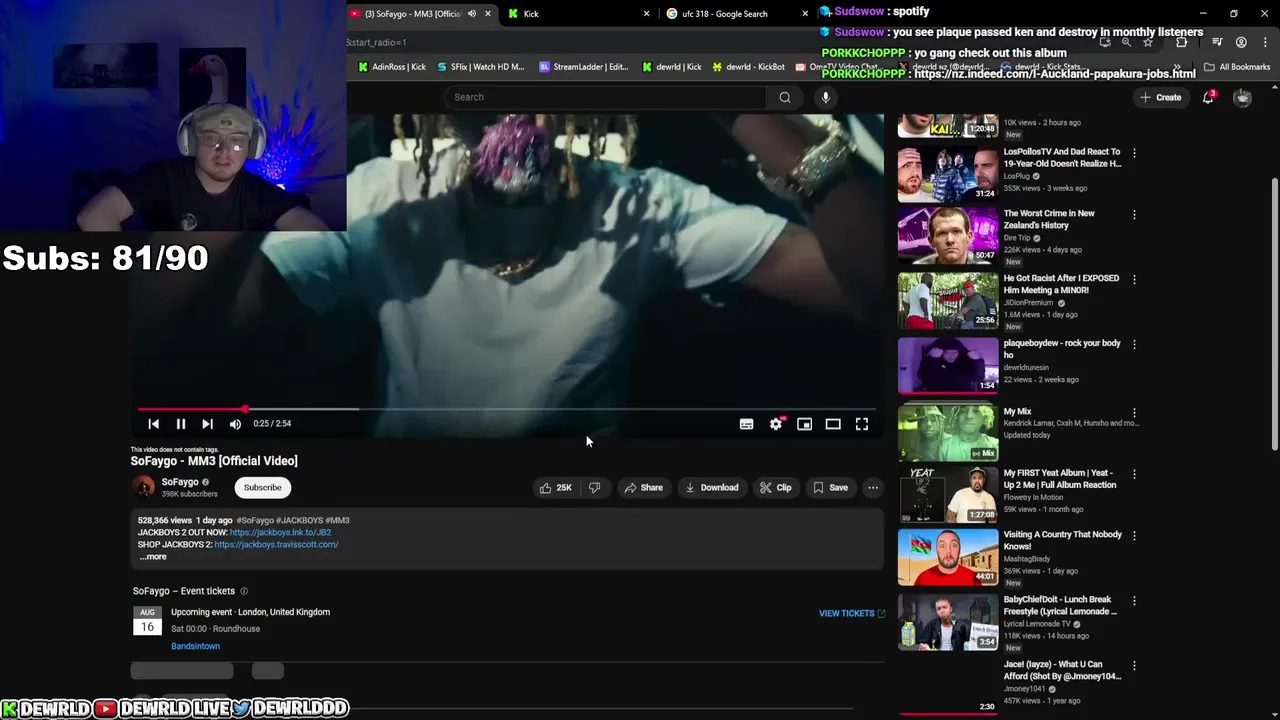Open dewrld - KickBot bookmark

(x=748, y=67)
